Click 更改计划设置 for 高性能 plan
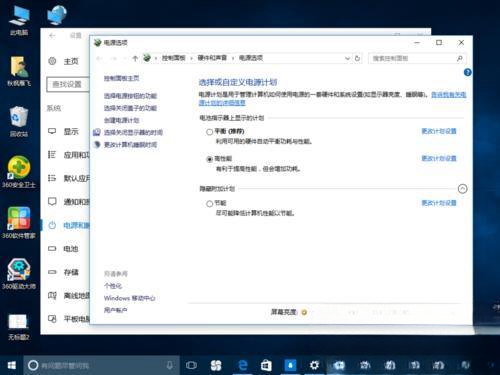 (x=439, y=158)
